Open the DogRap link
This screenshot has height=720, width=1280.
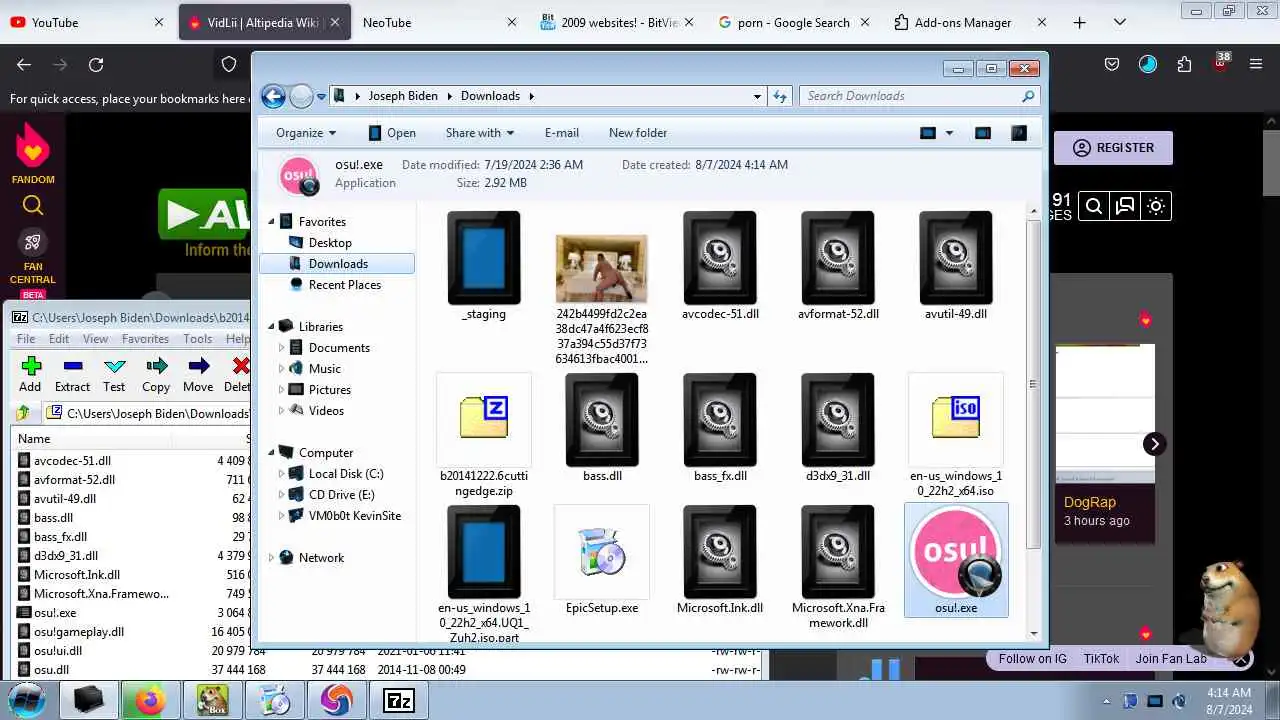pyautogui.click(x=1090, y=502)
